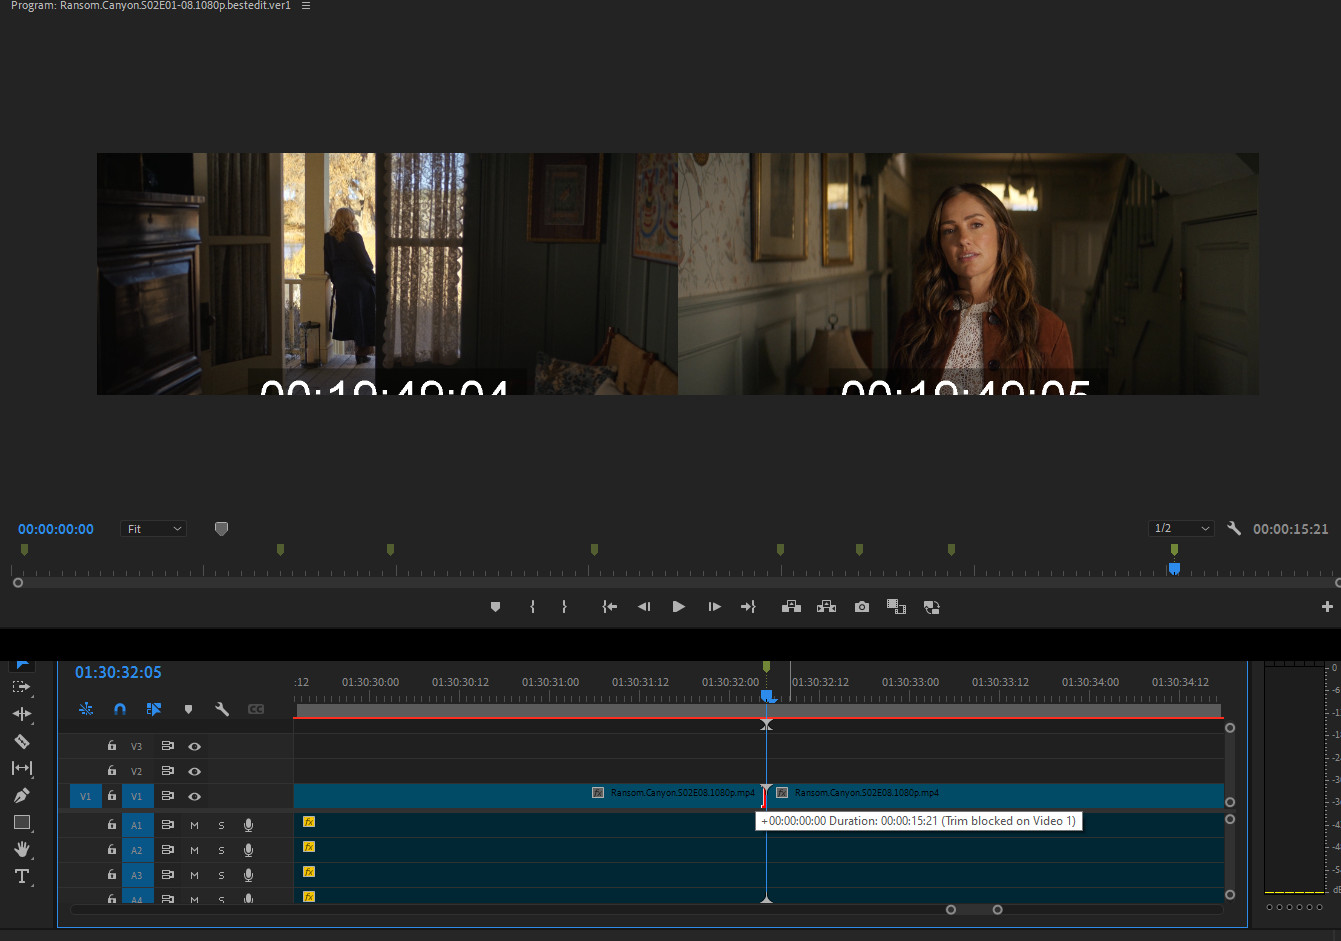This screenshot has height=941, width=1341.
Task: Click timeline horizontal zoom scrollbar
Action: point(974,910)
